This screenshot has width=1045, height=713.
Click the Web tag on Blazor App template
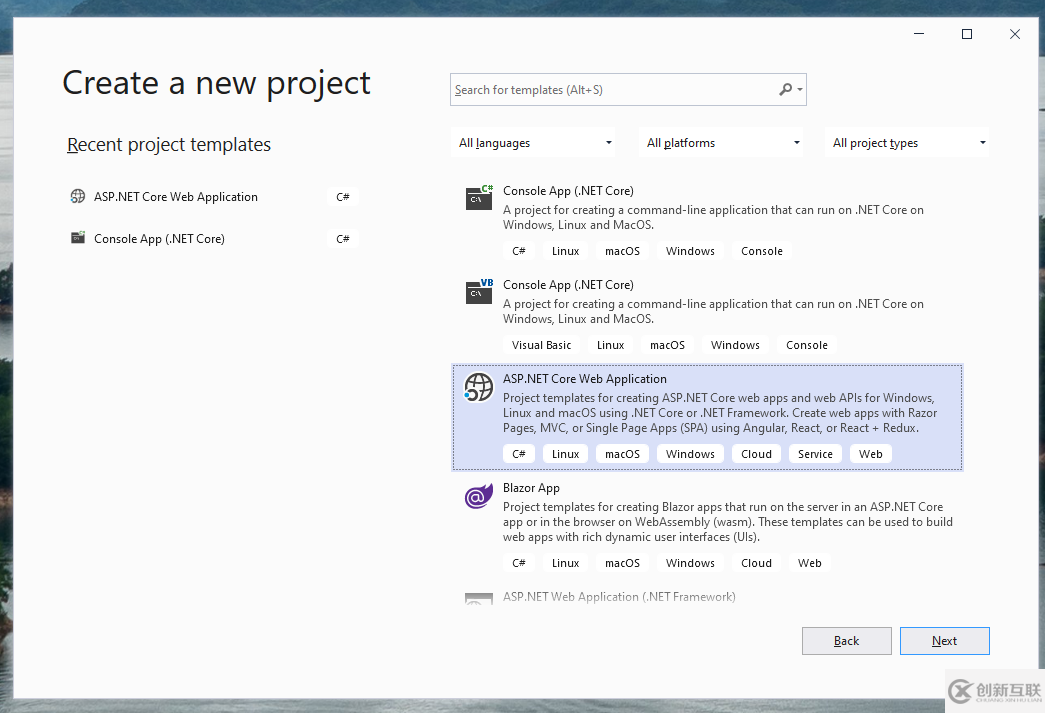point(810,564)
